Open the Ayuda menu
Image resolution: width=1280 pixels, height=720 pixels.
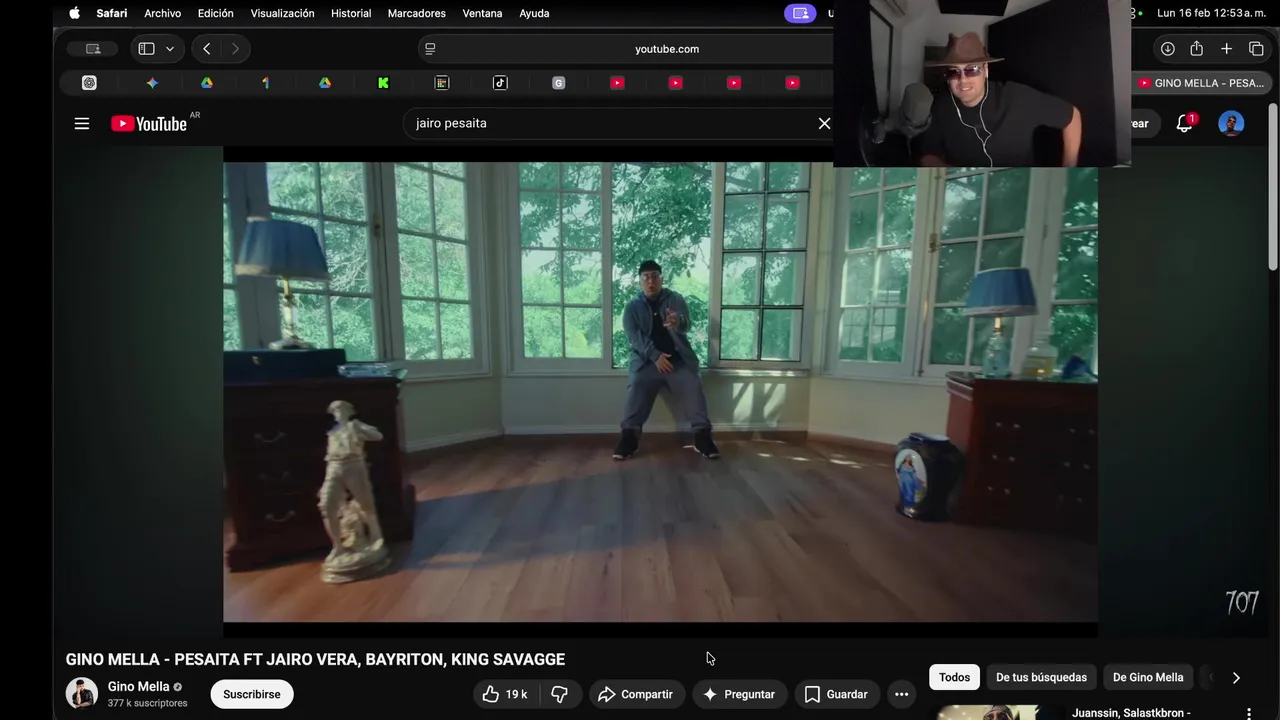pos(534,13)
